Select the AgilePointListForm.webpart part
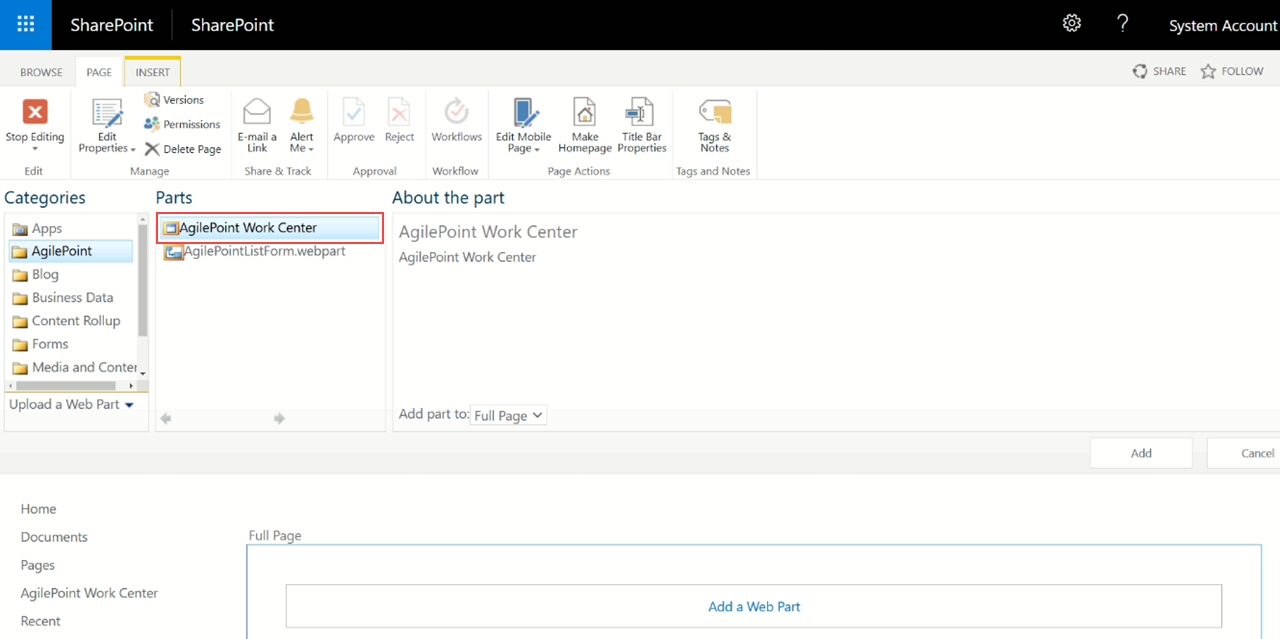The width and height of the screenshot is (1280, 639). 256,252
